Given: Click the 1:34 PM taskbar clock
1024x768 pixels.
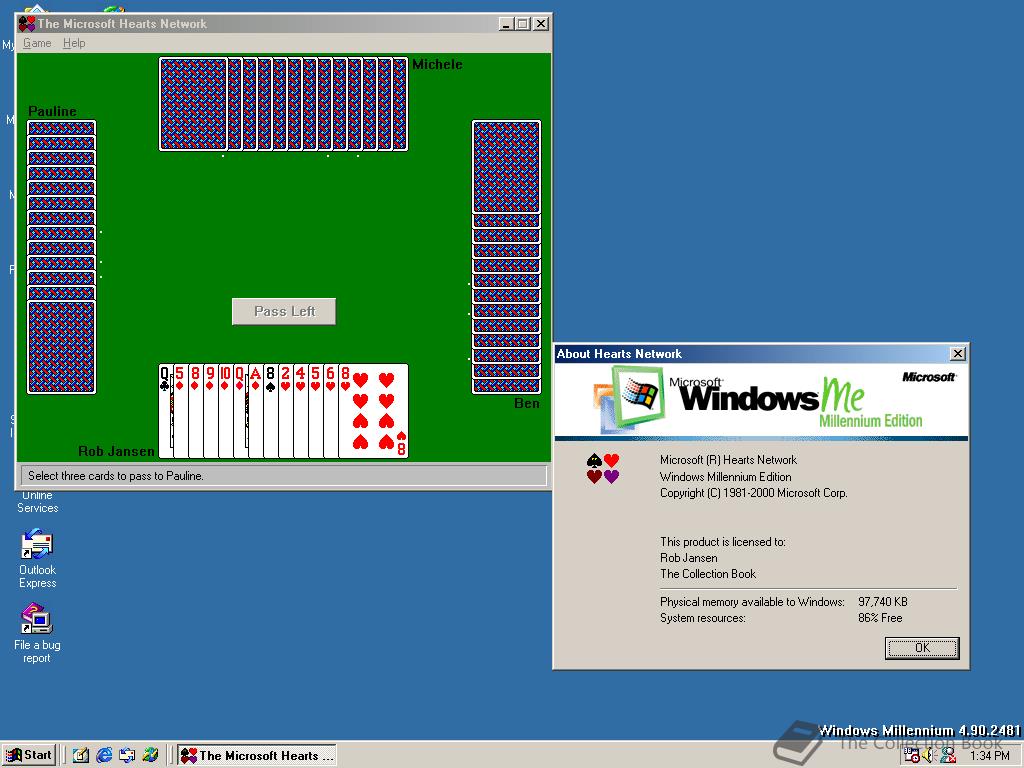Looking at the screenshot, I should pyautogui.click(x=989, y=756).
